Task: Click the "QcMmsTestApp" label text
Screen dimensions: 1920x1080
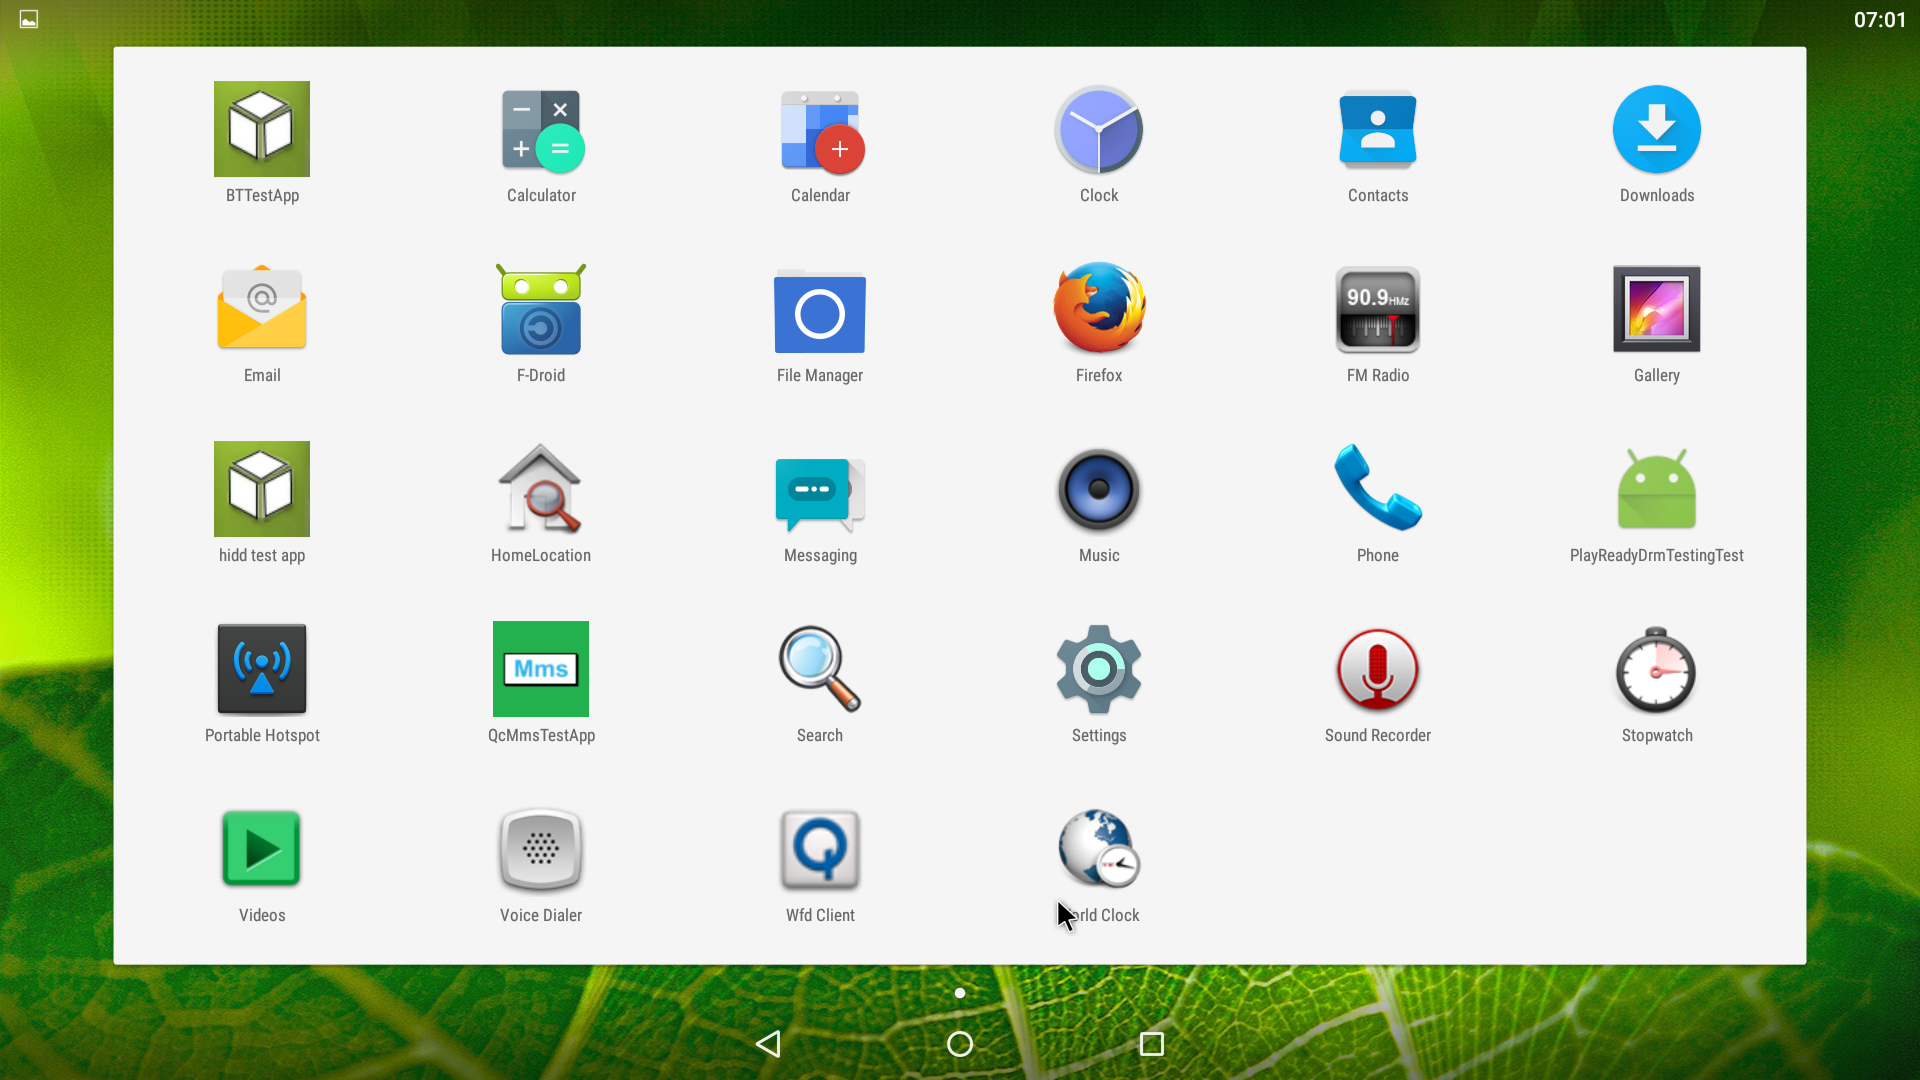Action: 541,735
